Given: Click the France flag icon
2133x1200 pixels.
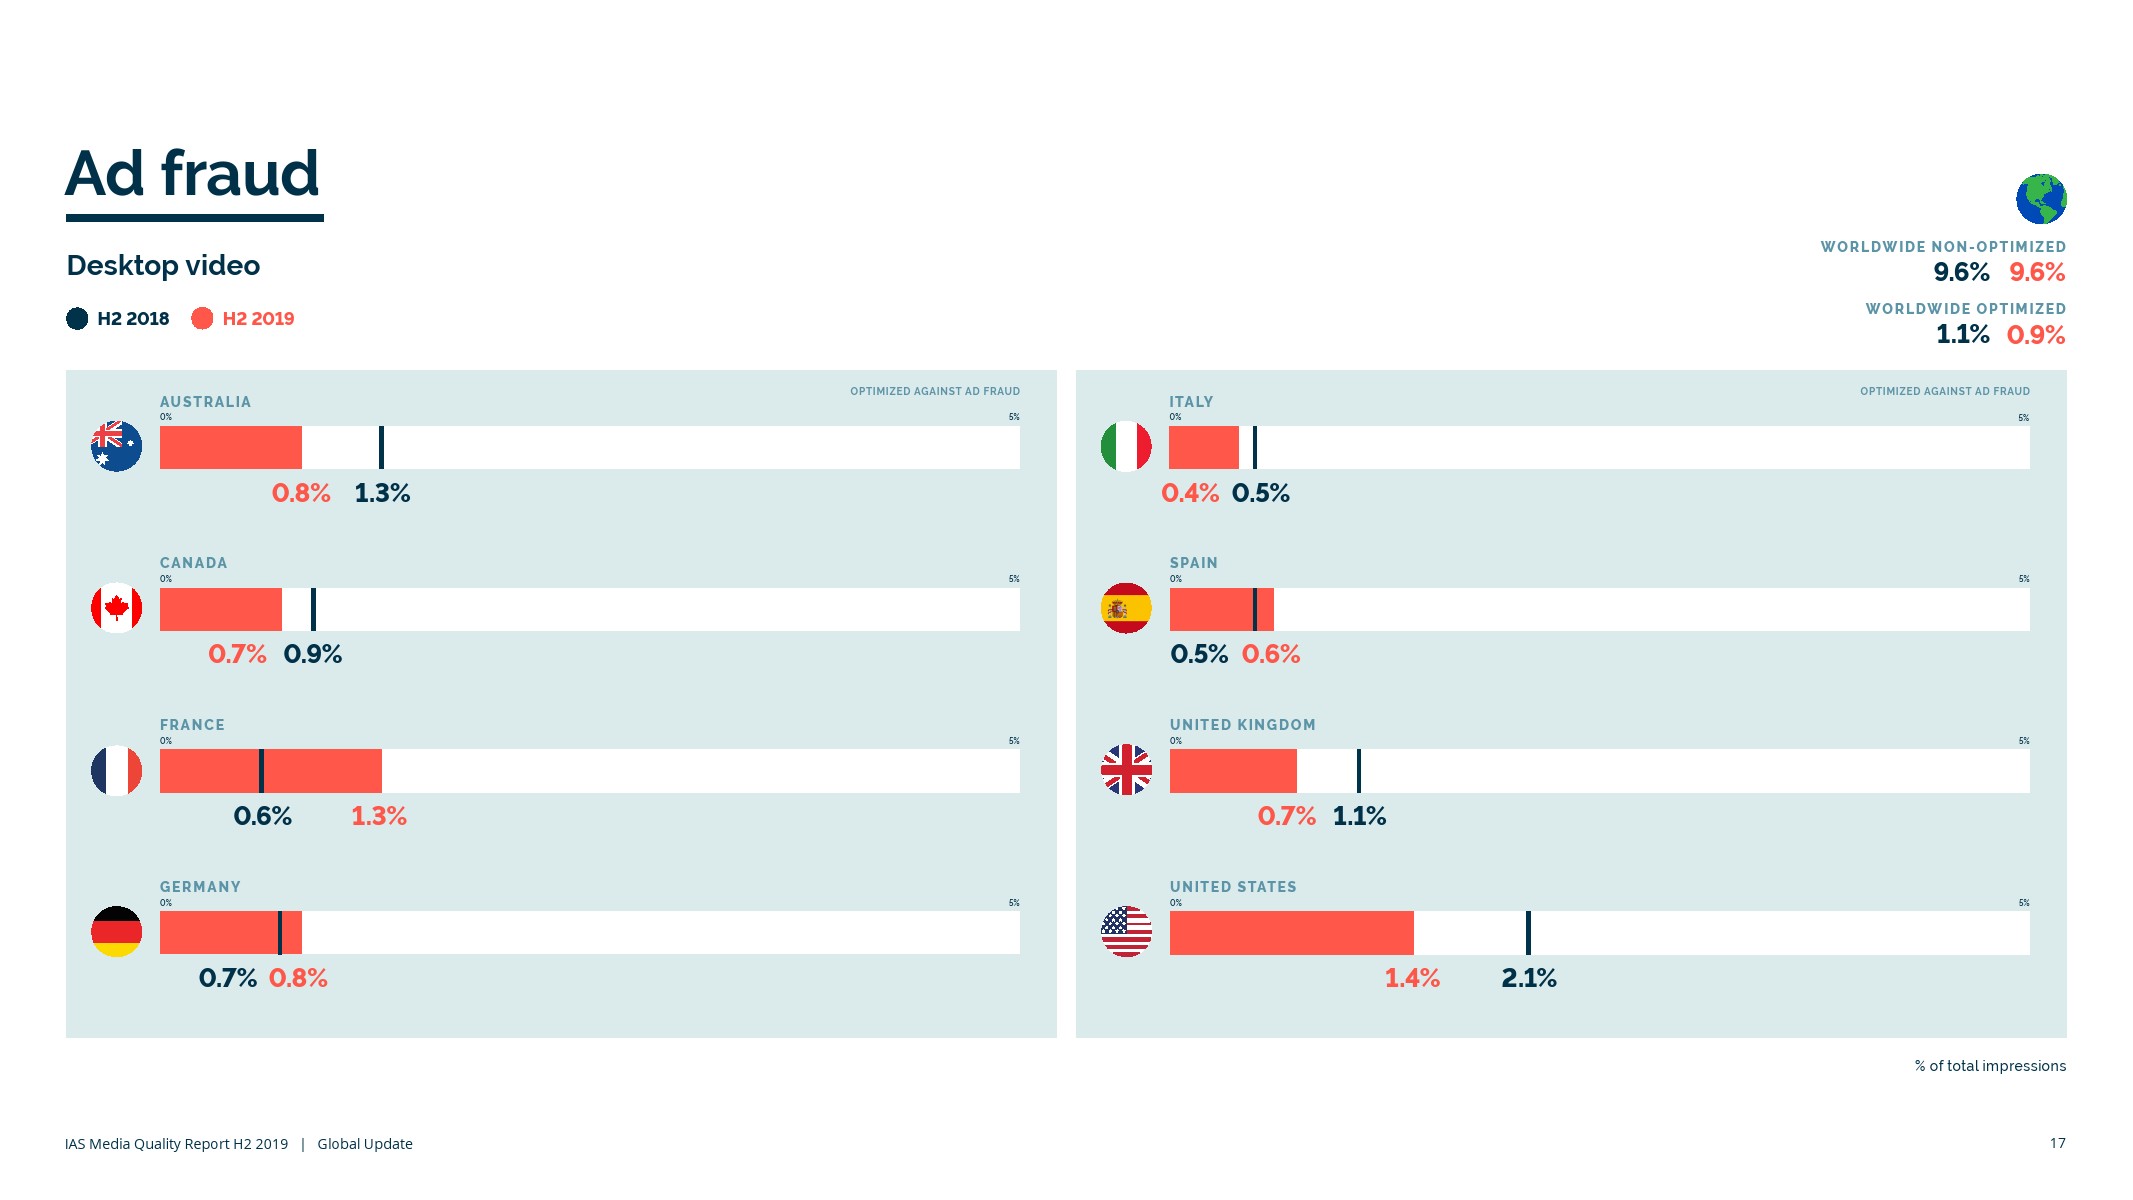Looking at the screenshot, I should coord(116,771).
